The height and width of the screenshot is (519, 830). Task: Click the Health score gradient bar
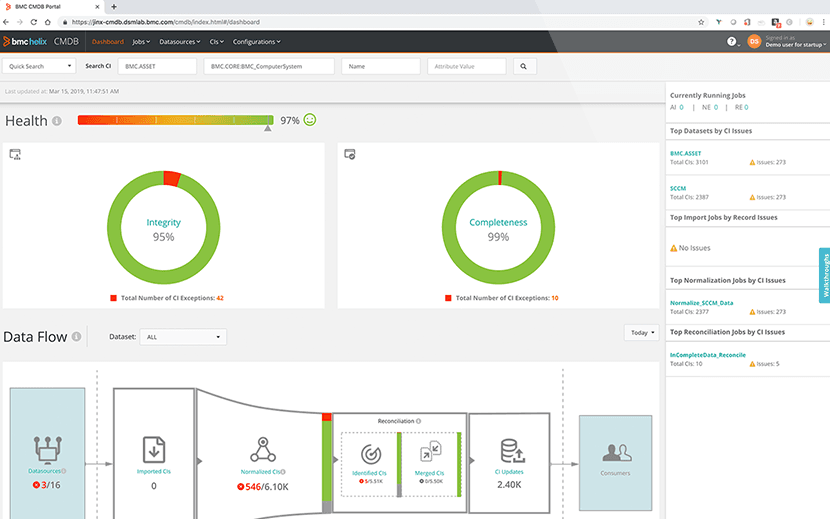(175, 120)
